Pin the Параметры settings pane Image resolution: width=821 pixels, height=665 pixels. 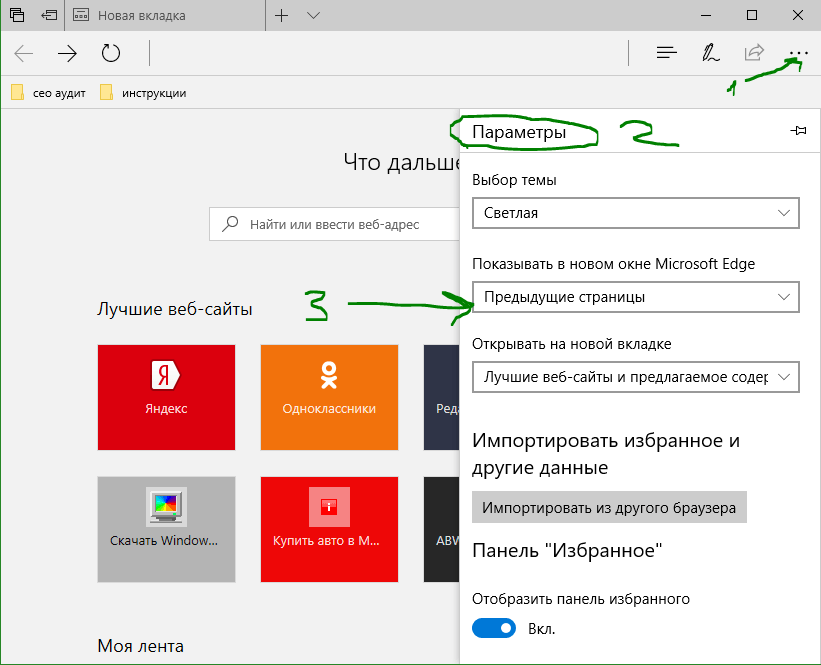[x=798, y=130]
